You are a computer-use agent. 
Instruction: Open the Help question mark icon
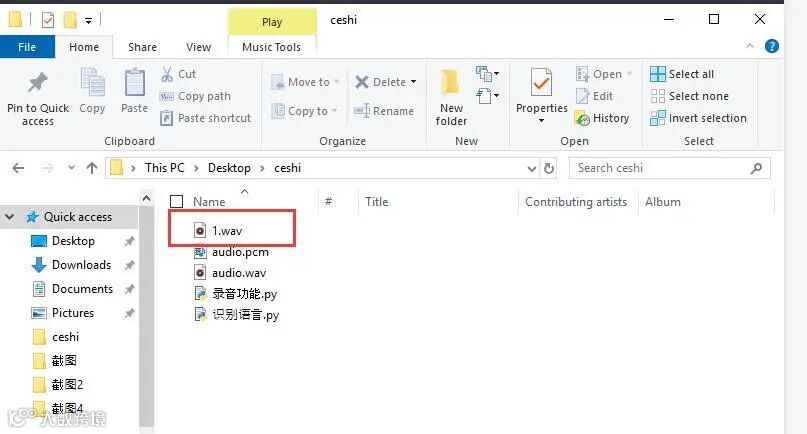click(771, 46)
